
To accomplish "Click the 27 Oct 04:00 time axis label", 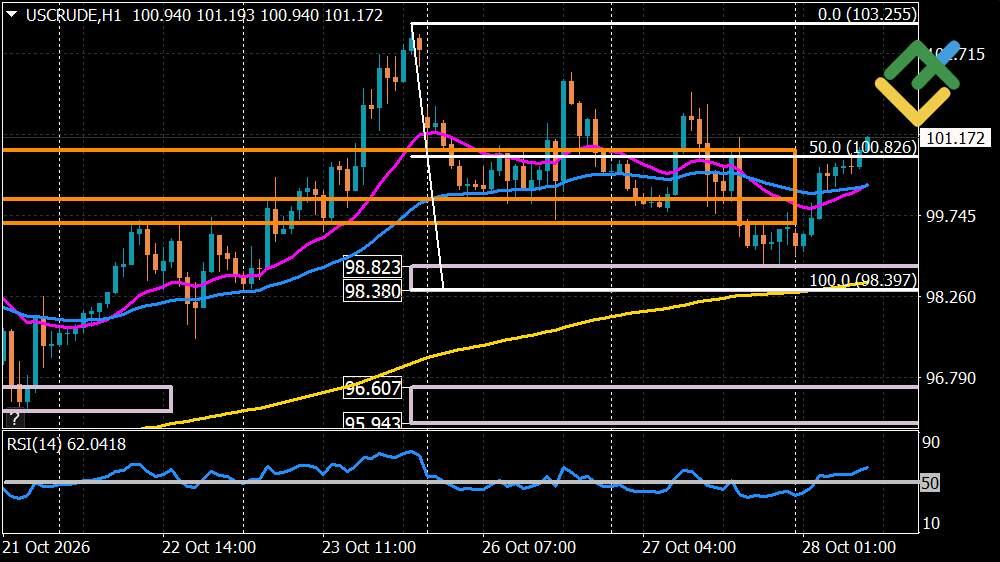I will point(689,547).
